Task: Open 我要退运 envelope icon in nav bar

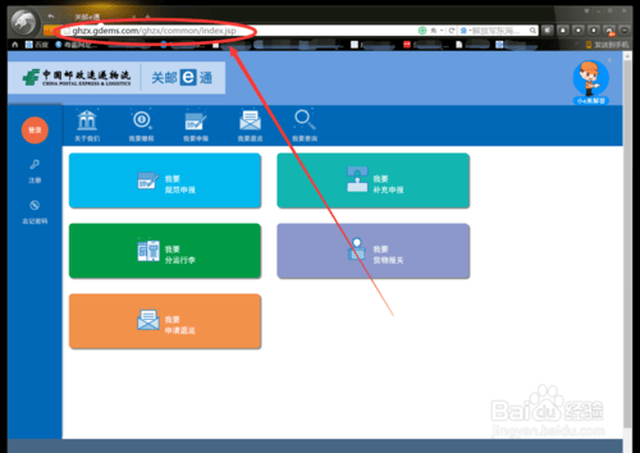Action: point(250,126)
